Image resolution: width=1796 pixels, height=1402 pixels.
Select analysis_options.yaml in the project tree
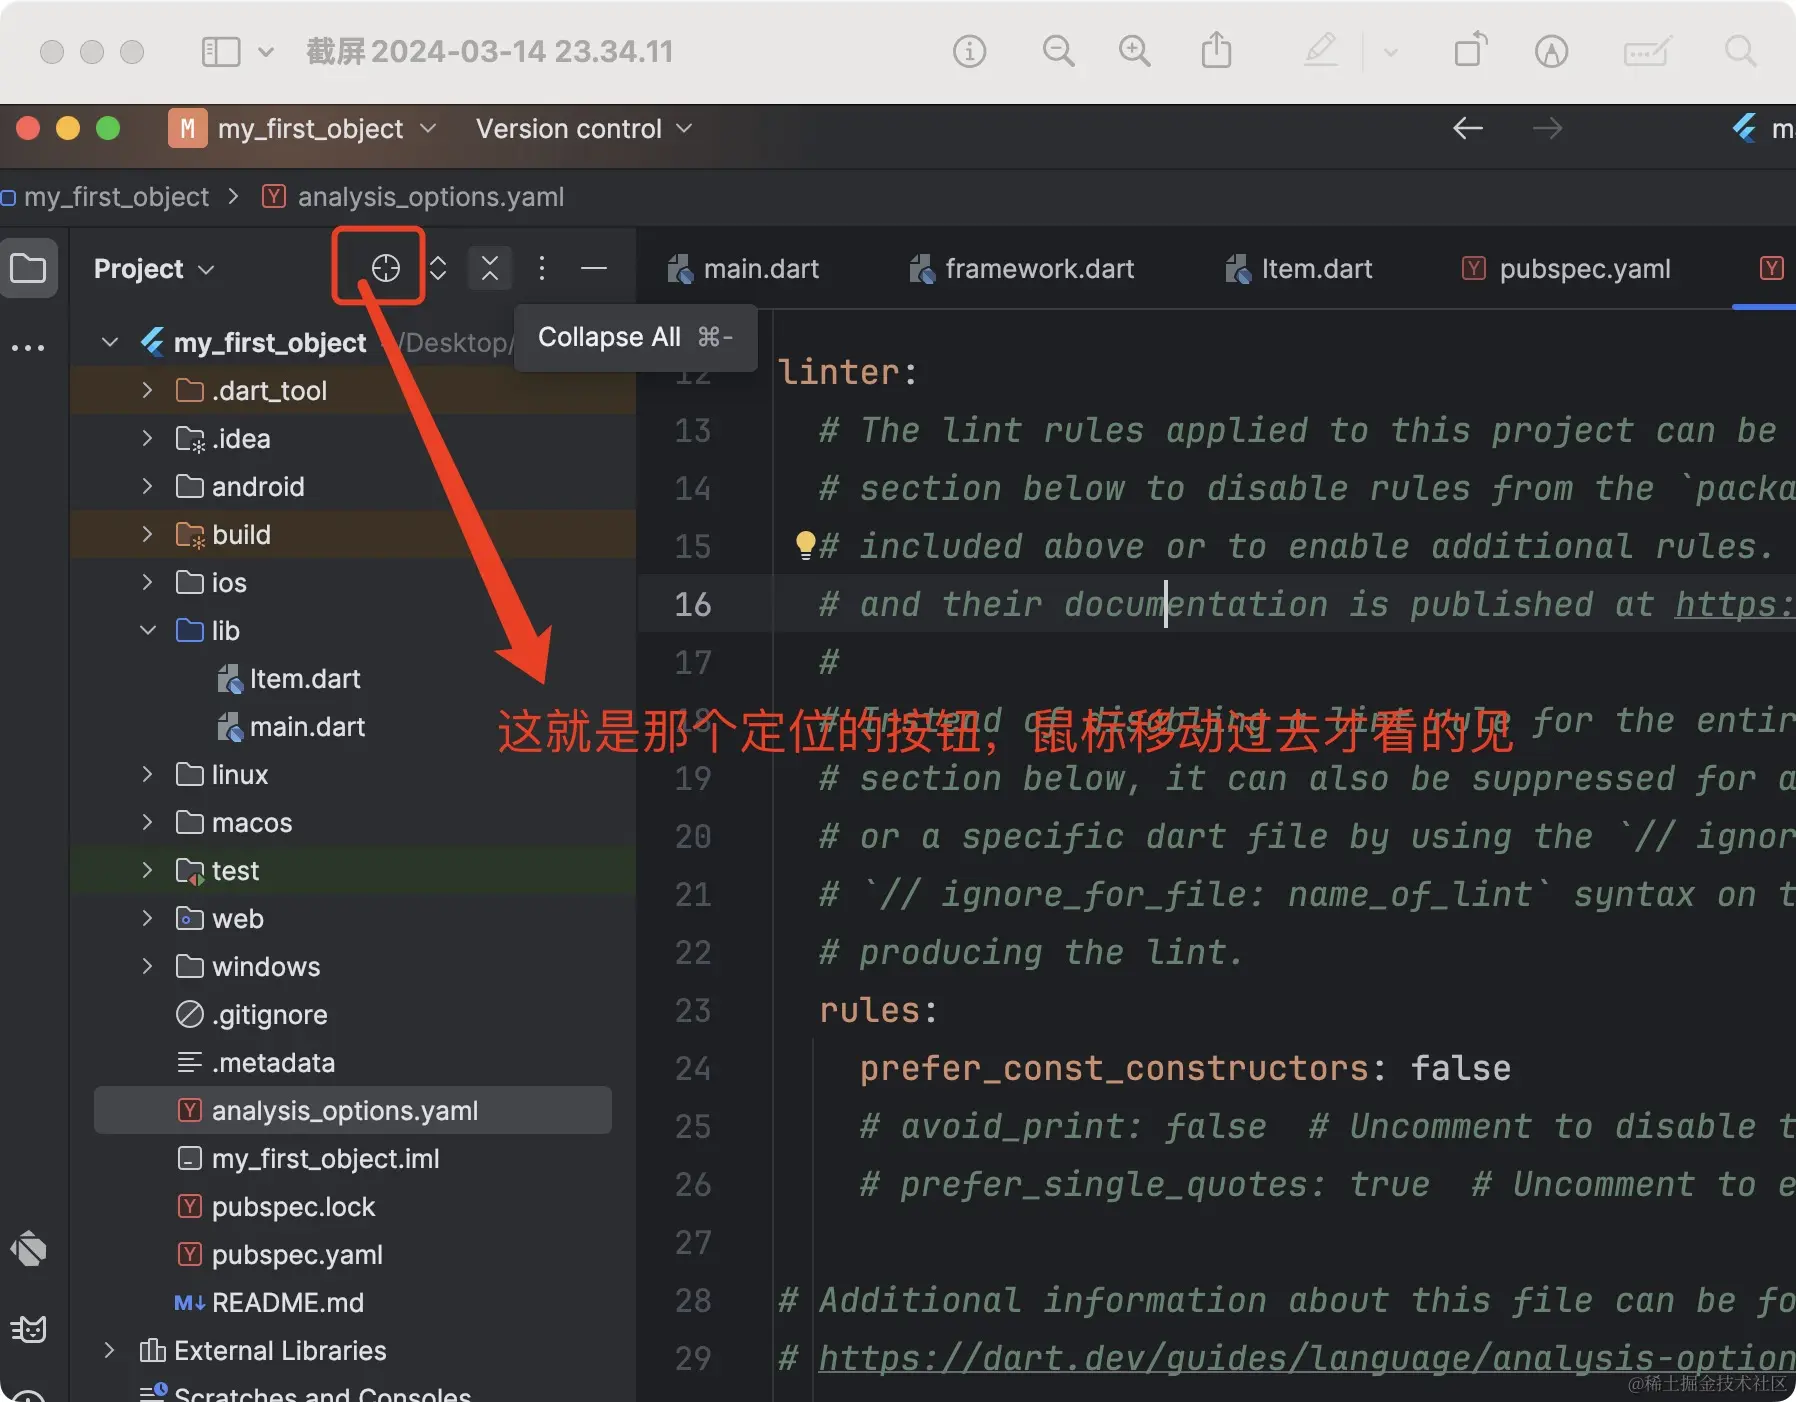pos(353,1111)
